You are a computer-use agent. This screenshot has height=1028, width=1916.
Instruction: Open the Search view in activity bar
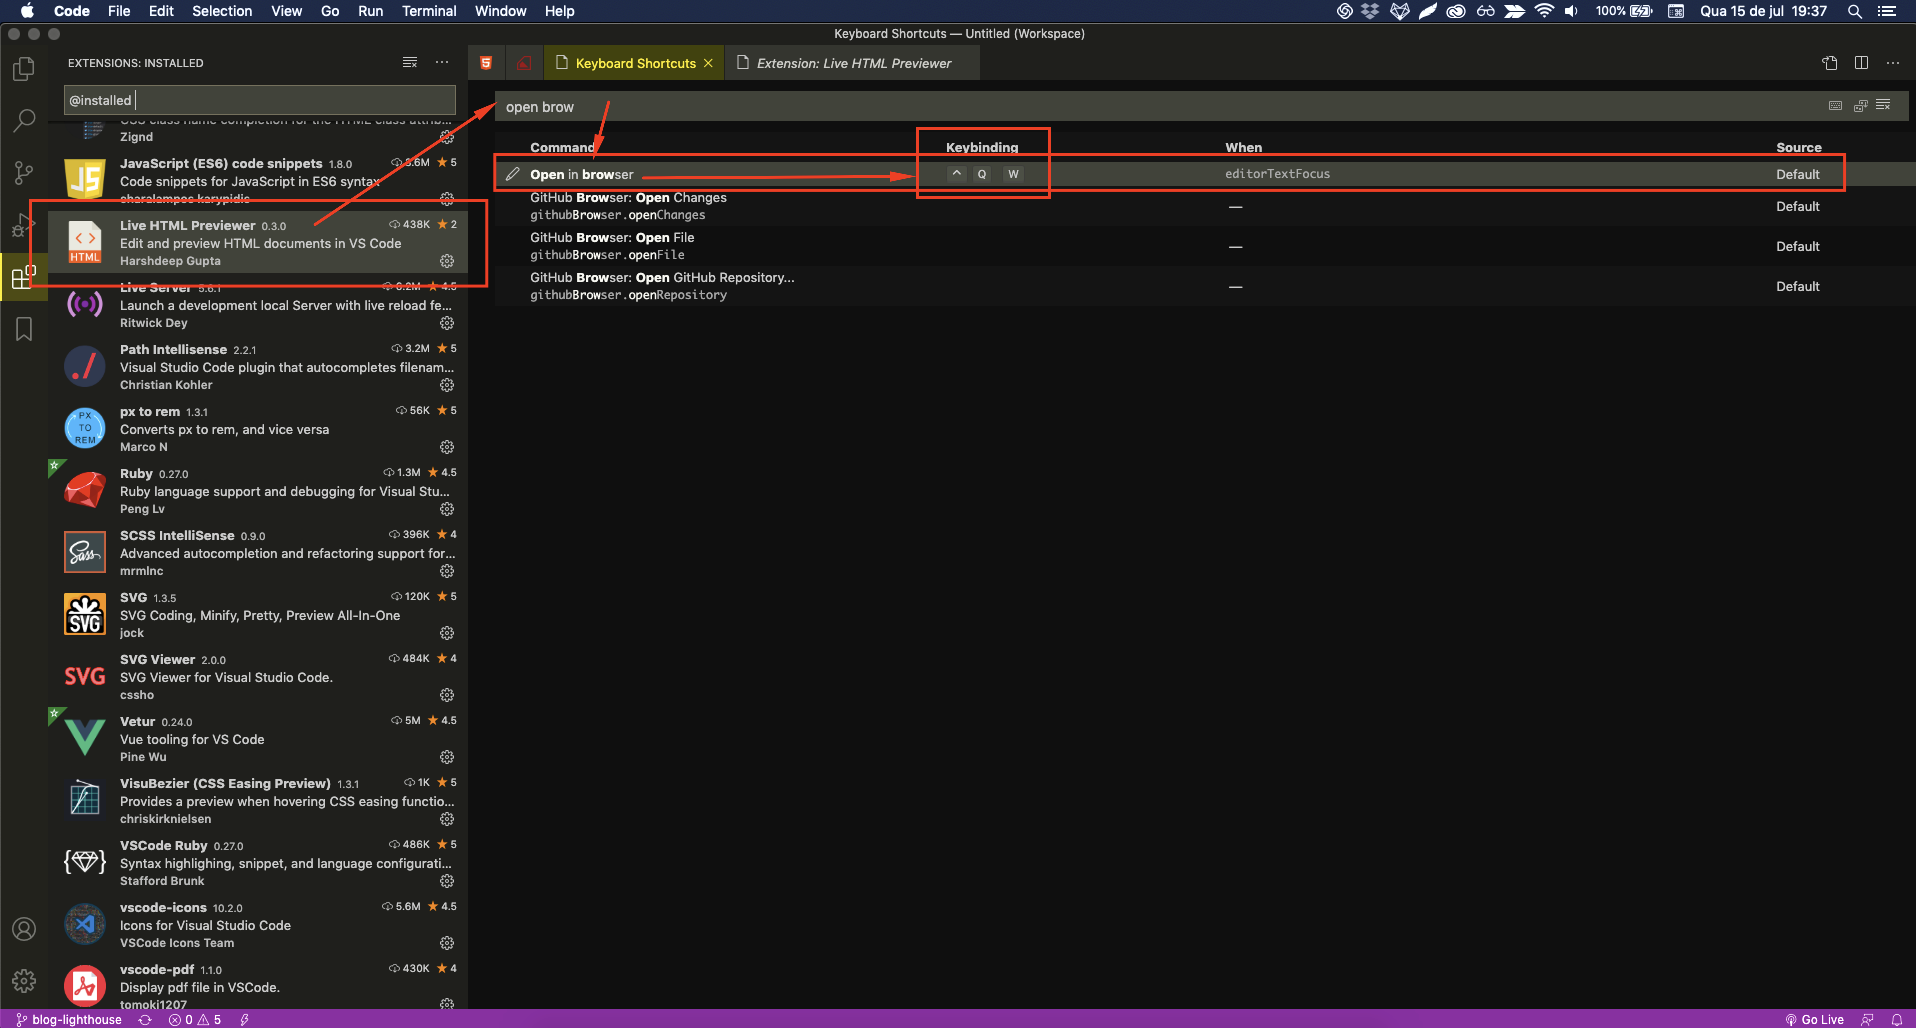click(x=24, y=121)
